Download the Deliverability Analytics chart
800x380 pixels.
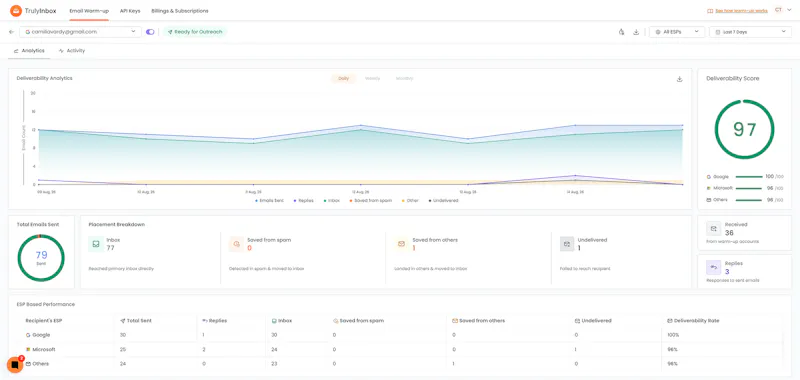point(680,79)
